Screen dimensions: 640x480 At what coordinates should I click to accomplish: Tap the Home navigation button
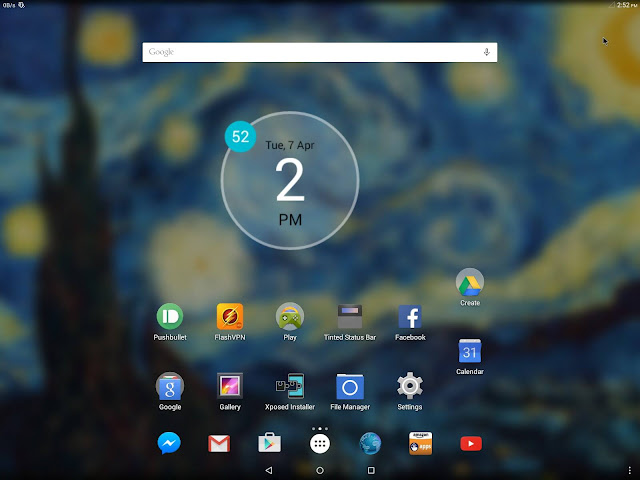320,470
